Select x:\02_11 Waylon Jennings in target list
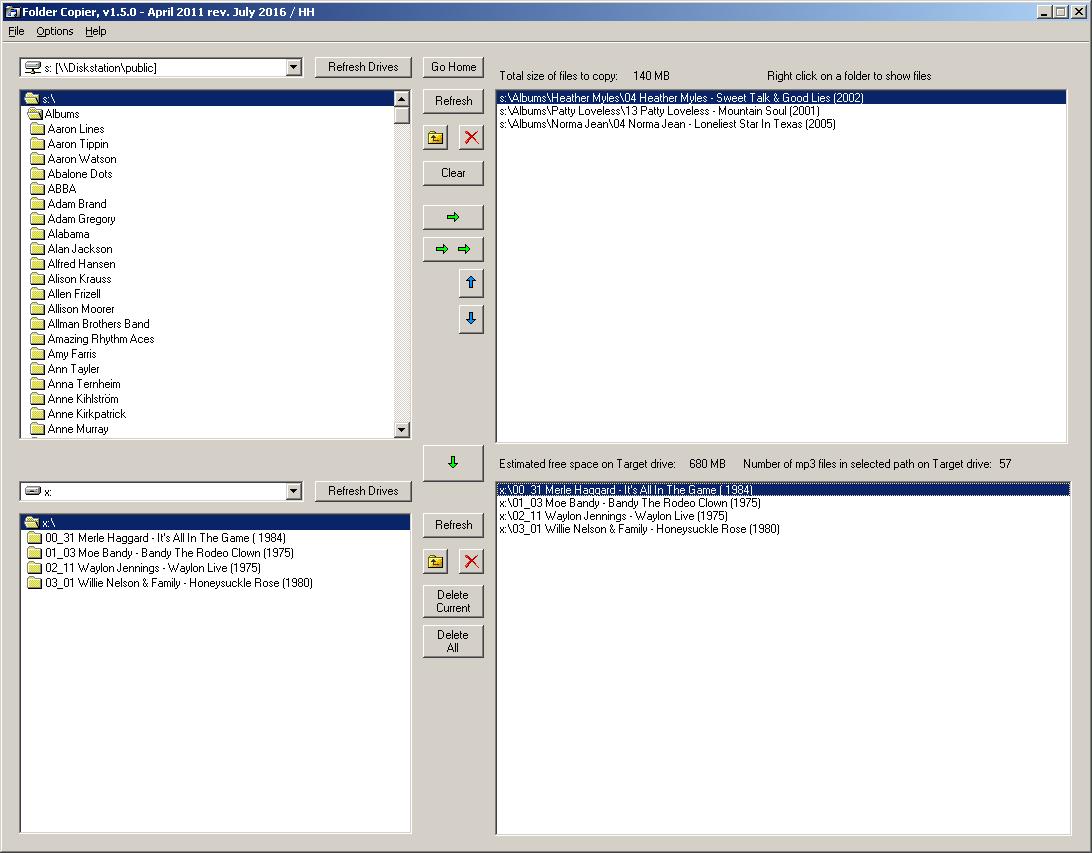The image size is (1092, 853). point(783,516)
